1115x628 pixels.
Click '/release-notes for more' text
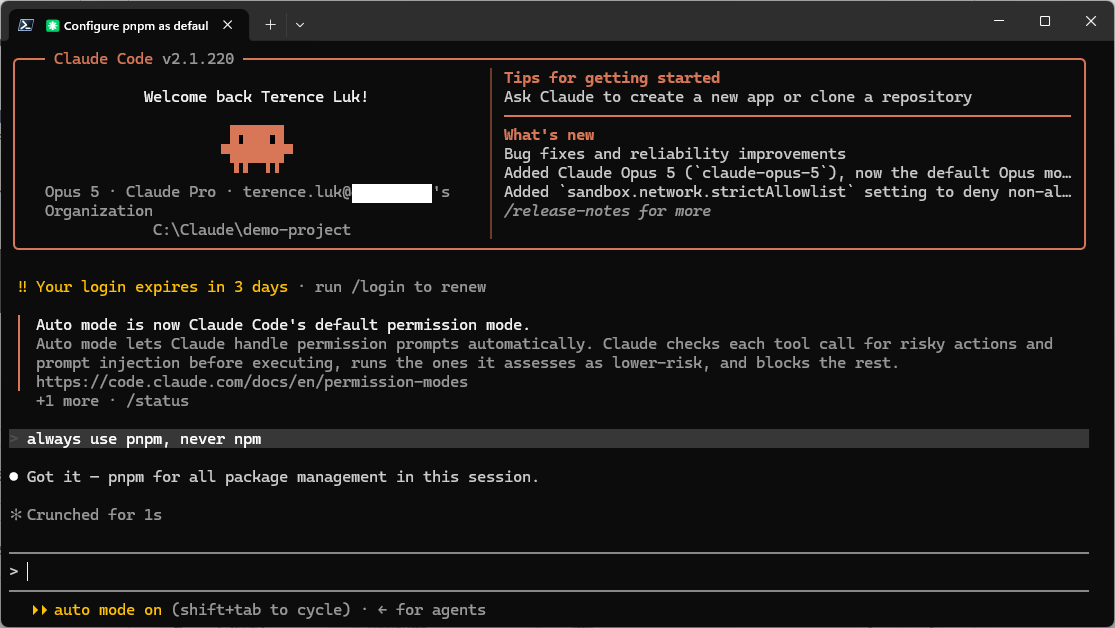point(607,211)
